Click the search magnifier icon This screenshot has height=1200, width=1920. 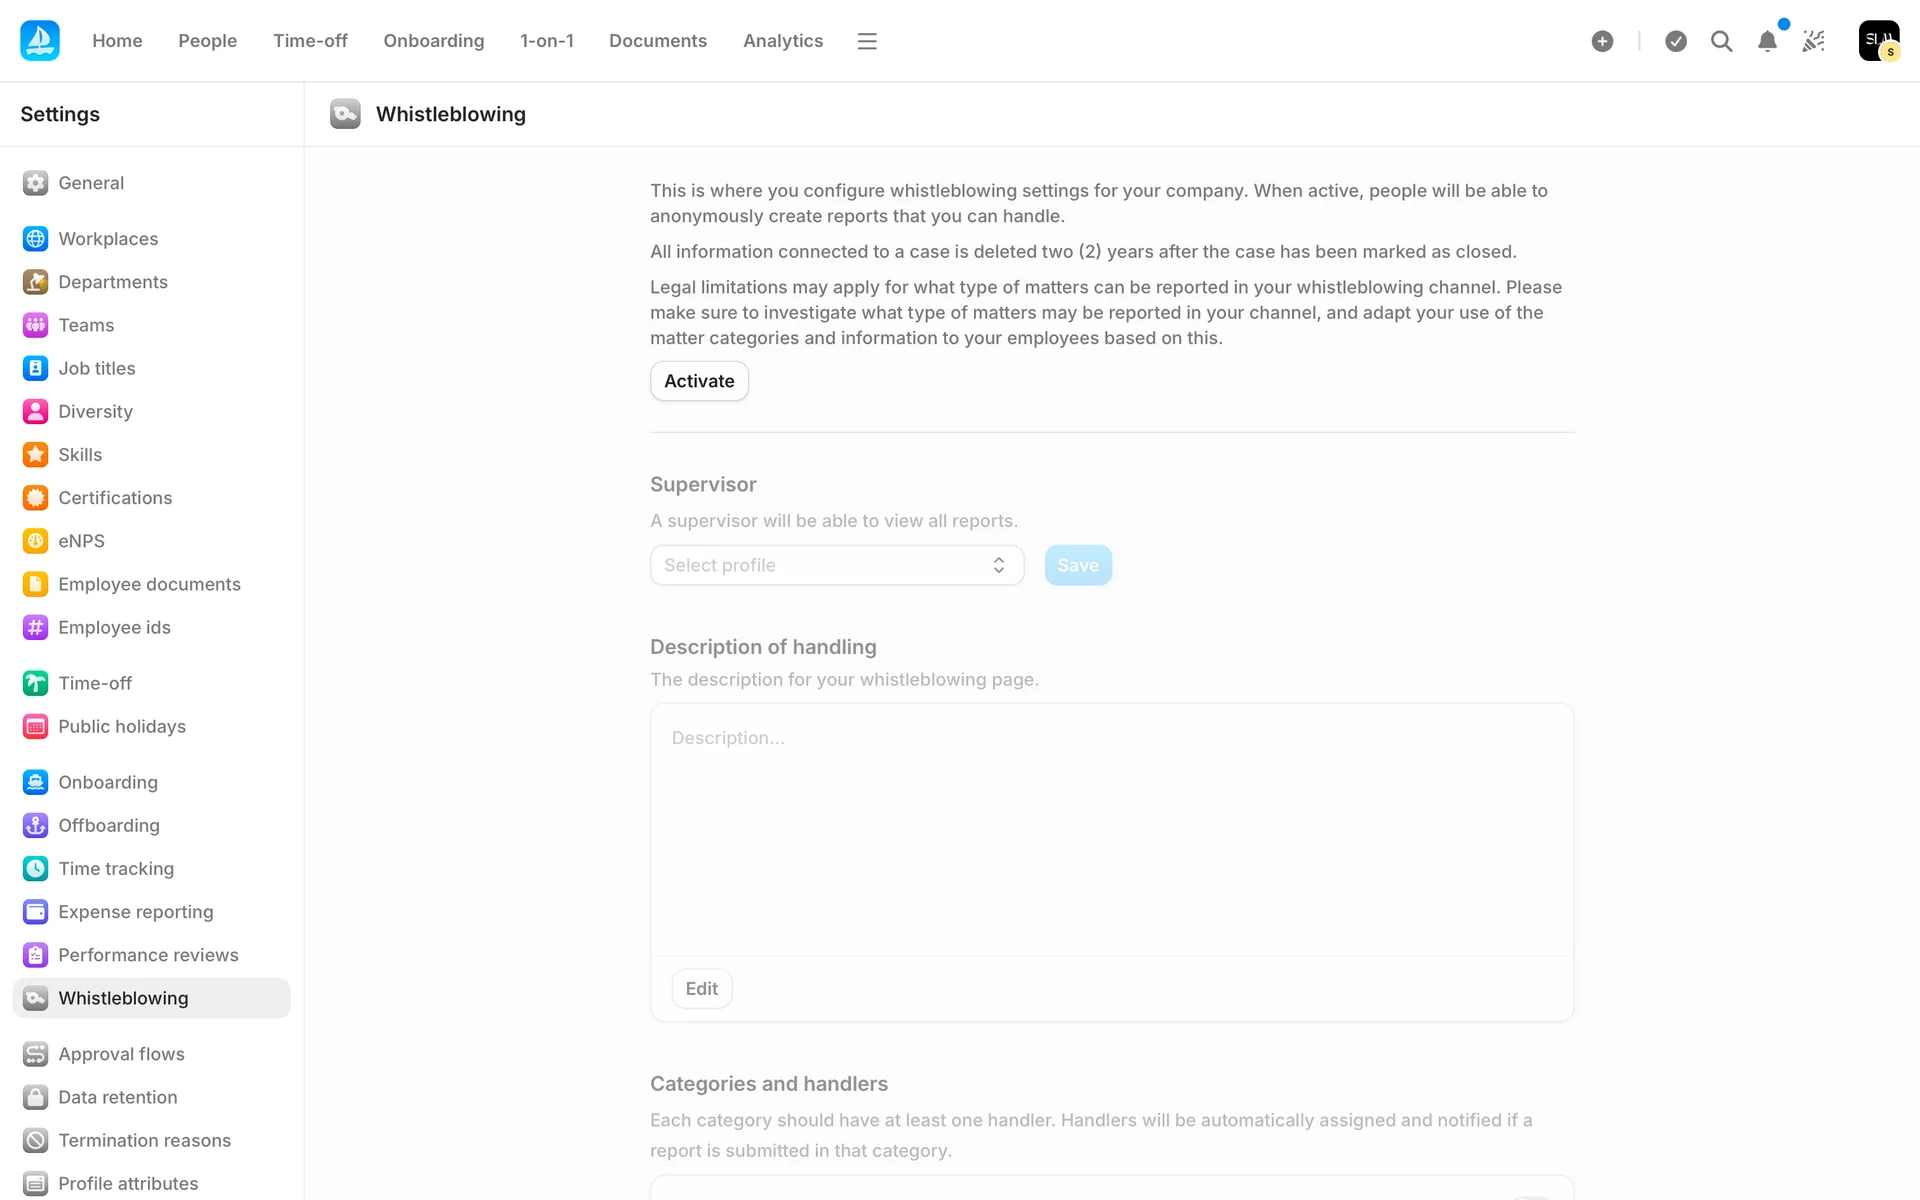[1721, 41]
